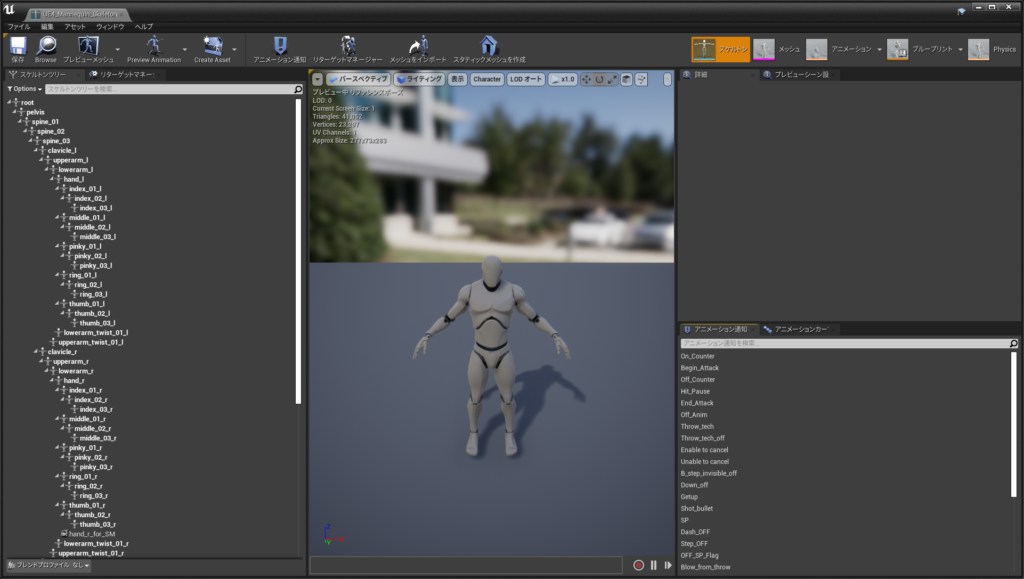Switch to スケルトン editor mode
The width and height of the screenshot is (1024, 579).
tap(720, 49)
